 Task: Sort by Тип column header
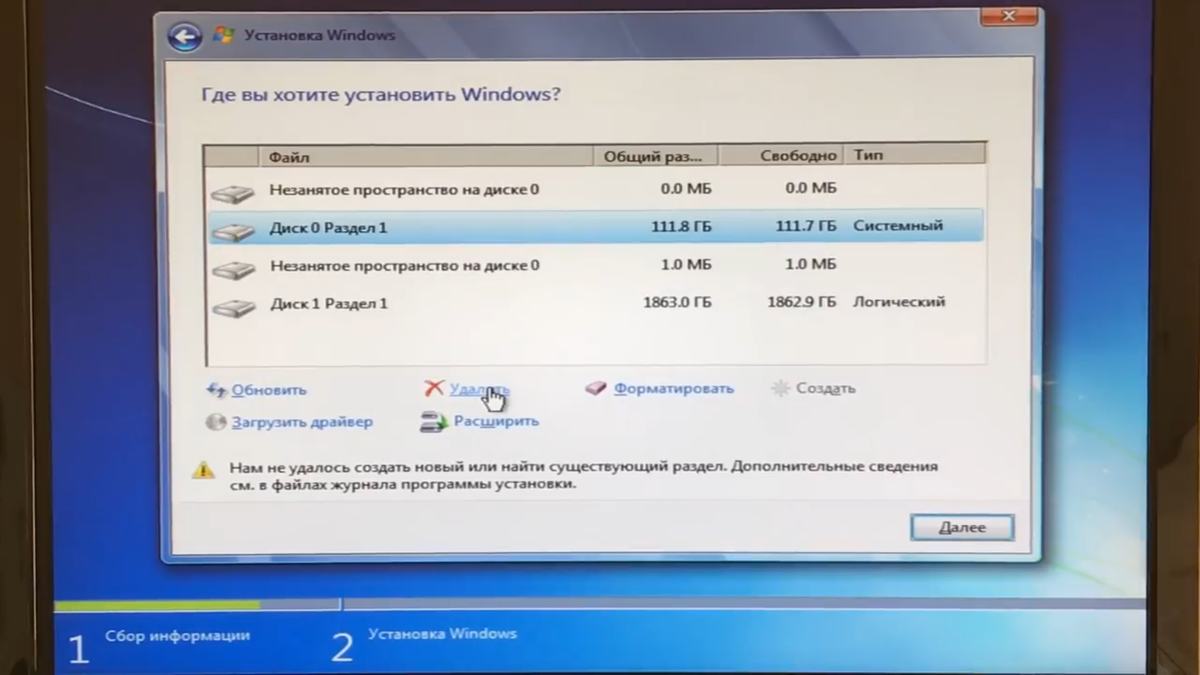coord(915,155)
